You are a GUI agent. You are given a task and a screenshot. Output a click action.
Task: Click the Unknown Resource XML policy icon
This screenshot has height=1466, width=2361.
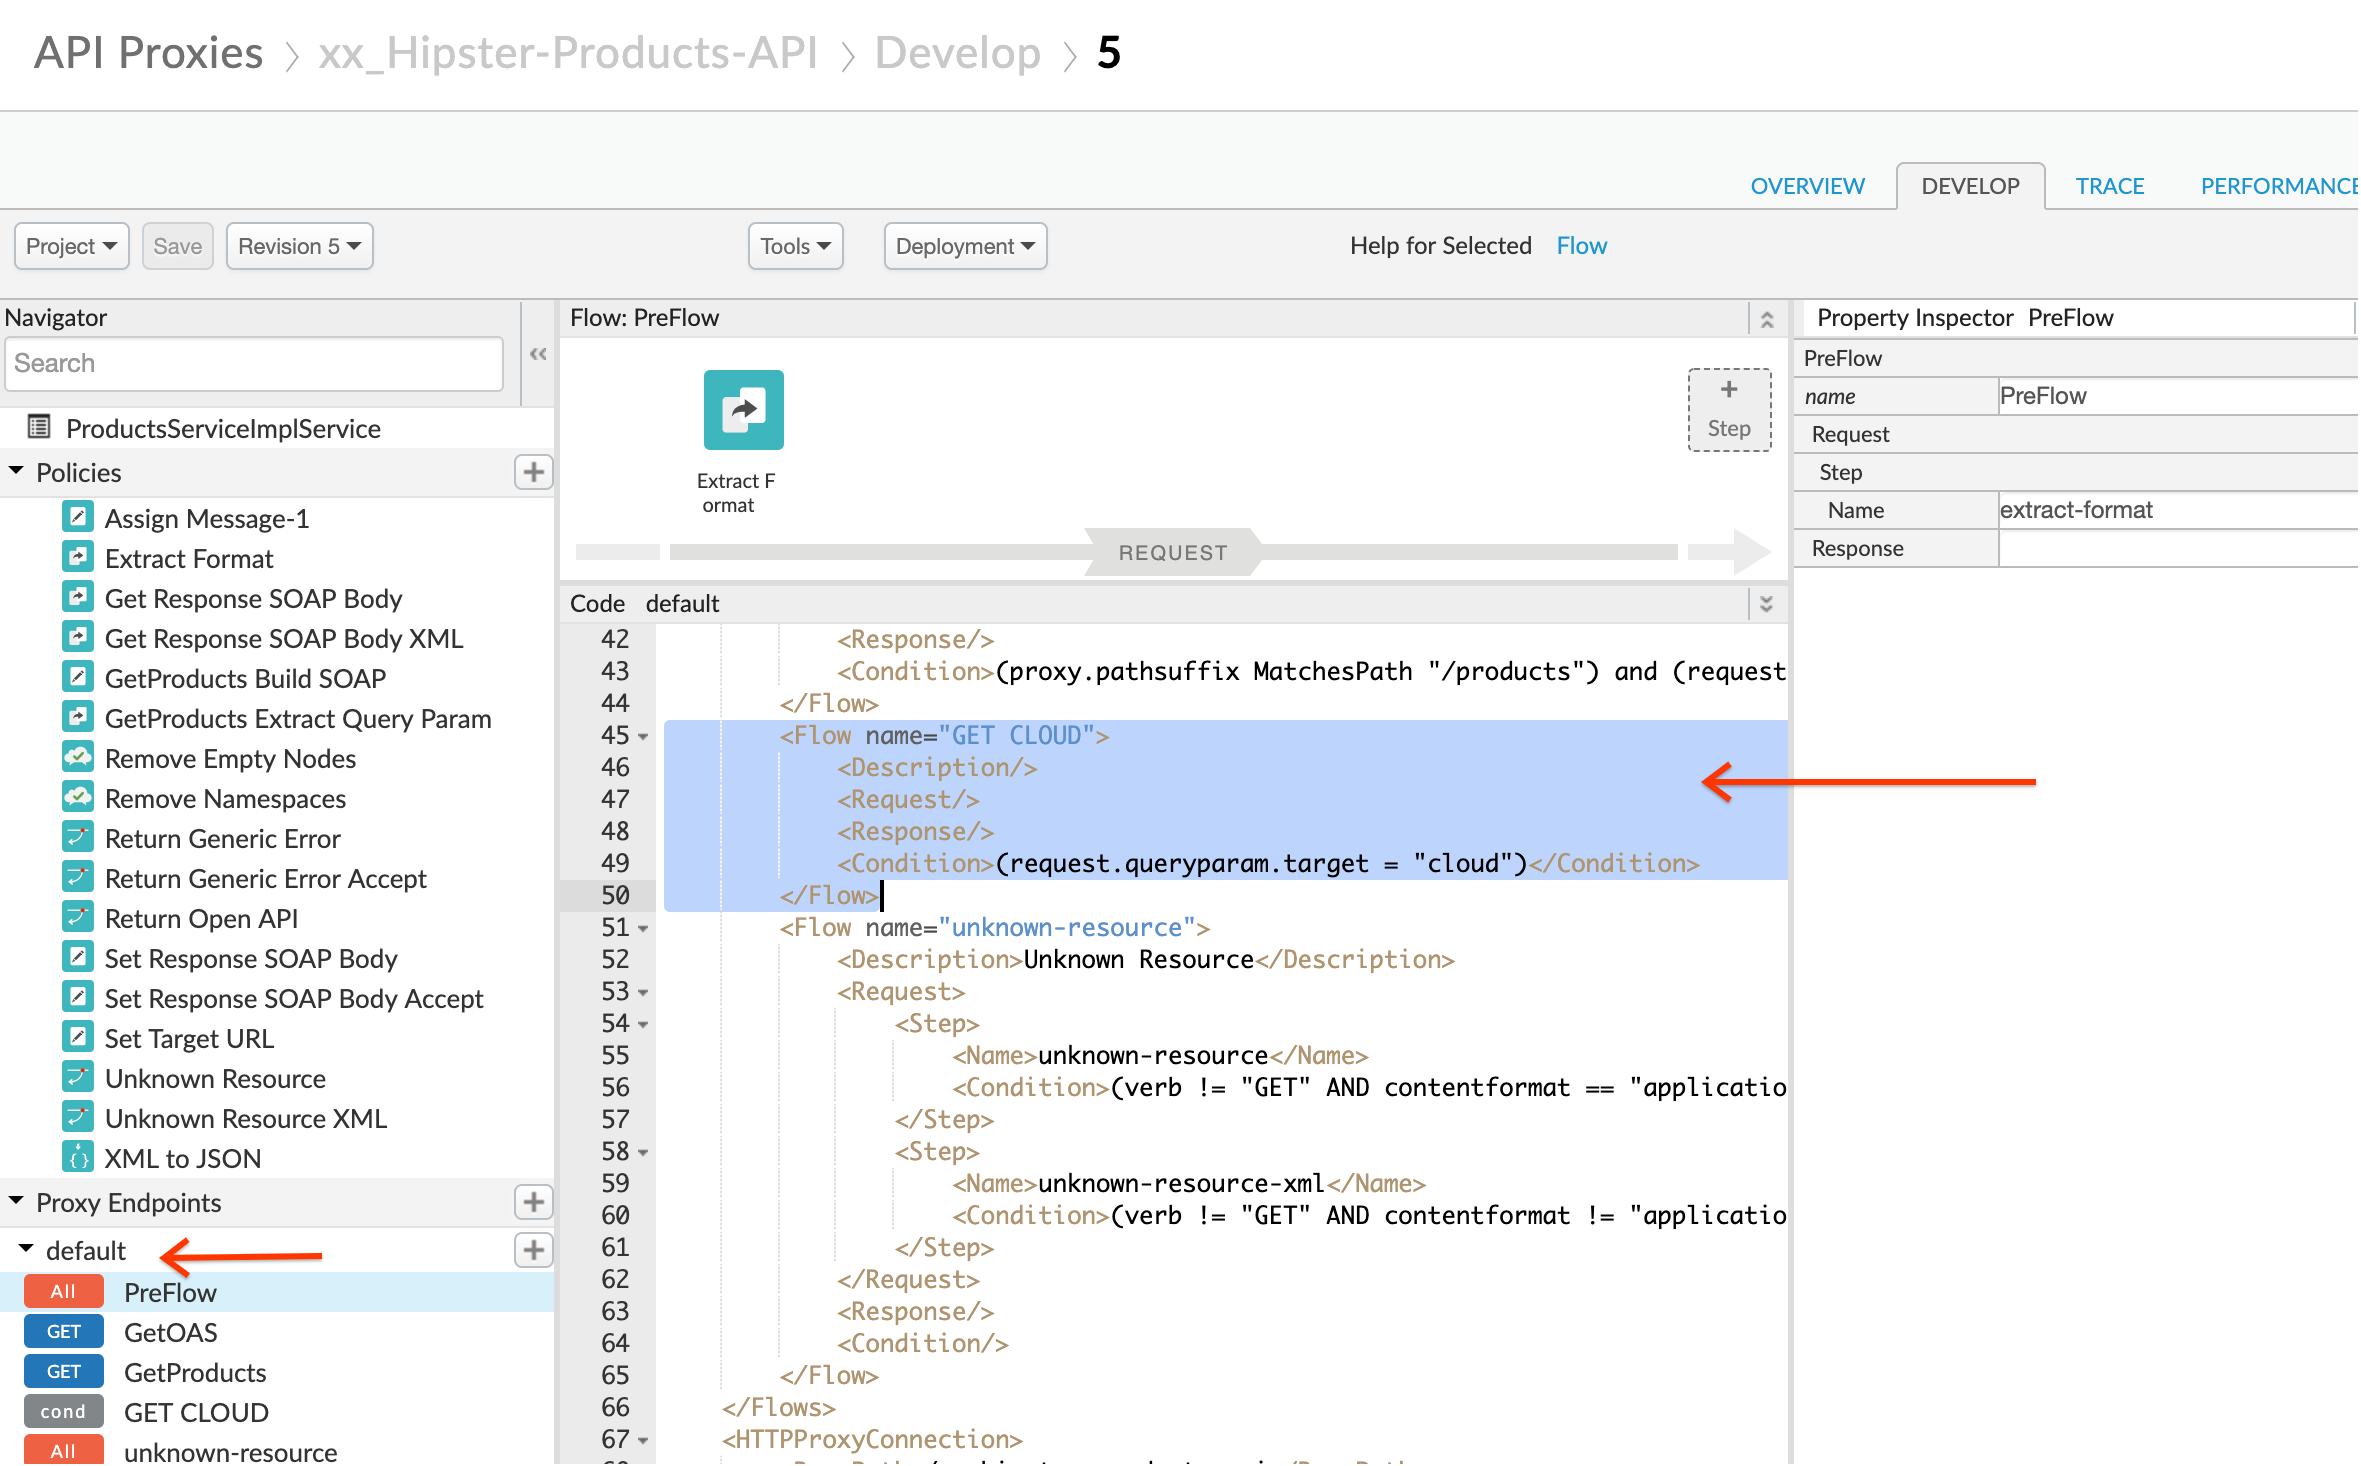tap(78, 1117)
